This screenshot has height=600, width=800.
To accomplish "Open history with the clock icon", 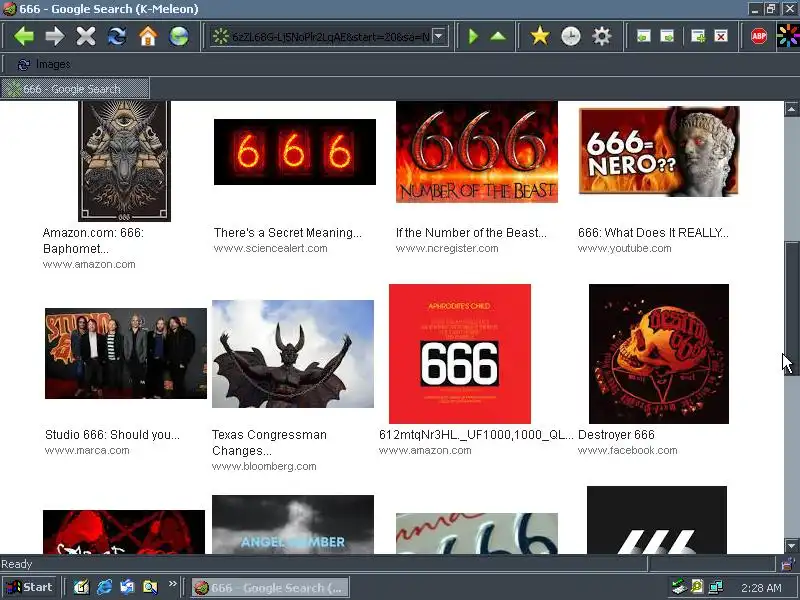I will pyautogui.click(x=570, y=36).
